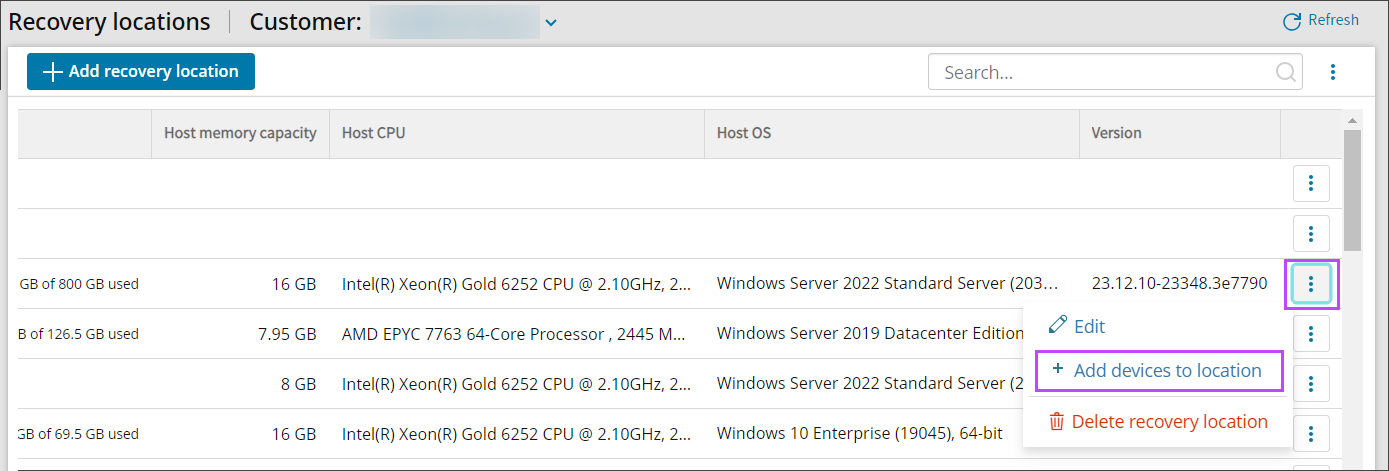Click the Refresh icon at top right
Image resolution: width=1389 pixels, height=471 pixels.
pyautogui.click(x=1292, y=21)
